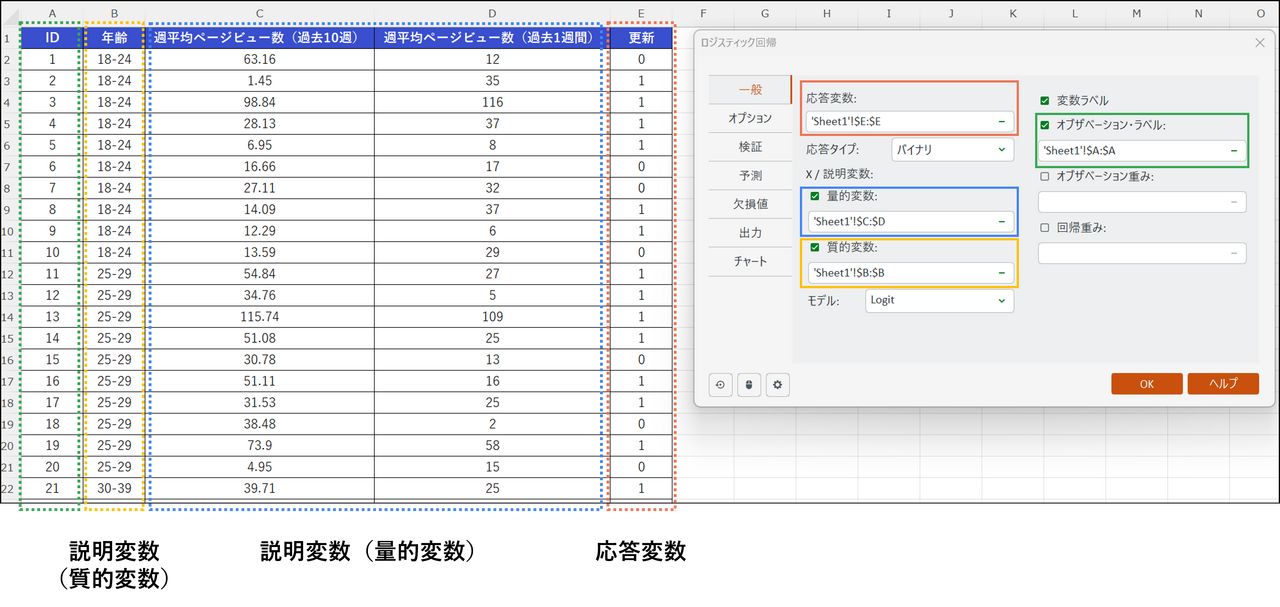The height and width of the screenshot is (607, 1280).
Task: Switch to the オプション tab
Action: [750, 118]
